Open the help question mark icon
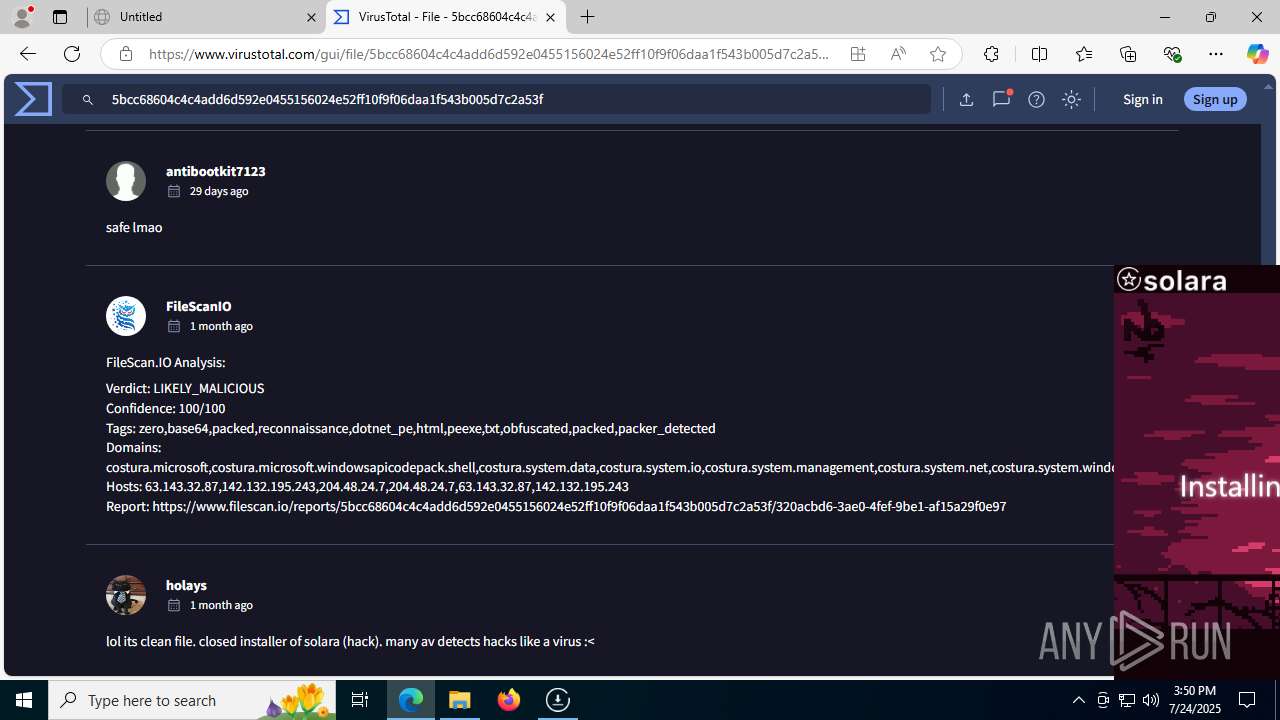The width and height of the screenshot is (1280, 720). pyautogui.click(x=1036, y=99)
